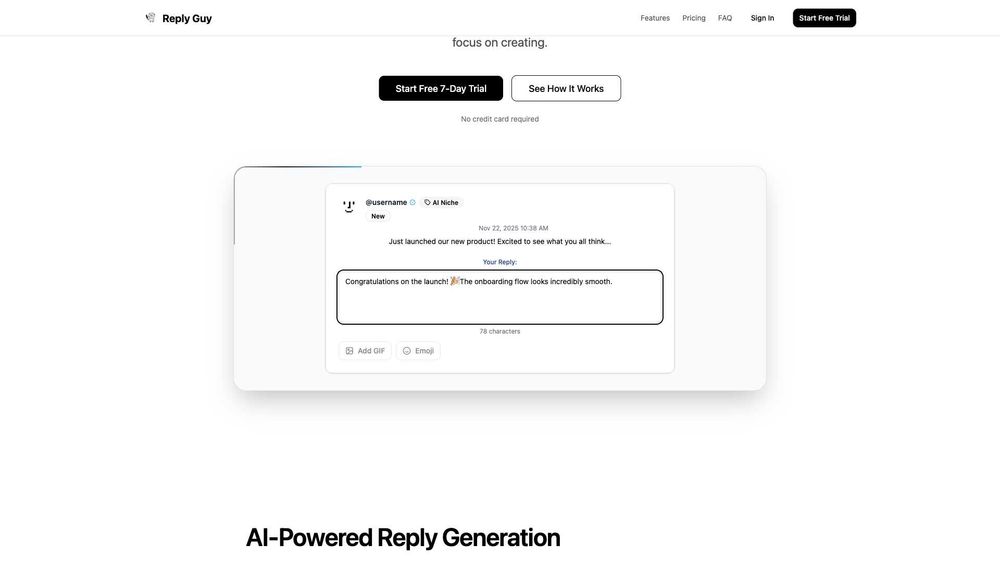Click the smiley icon on Emoji button
The width and height of the screenshot is (1000, 563).
[407, 351]
